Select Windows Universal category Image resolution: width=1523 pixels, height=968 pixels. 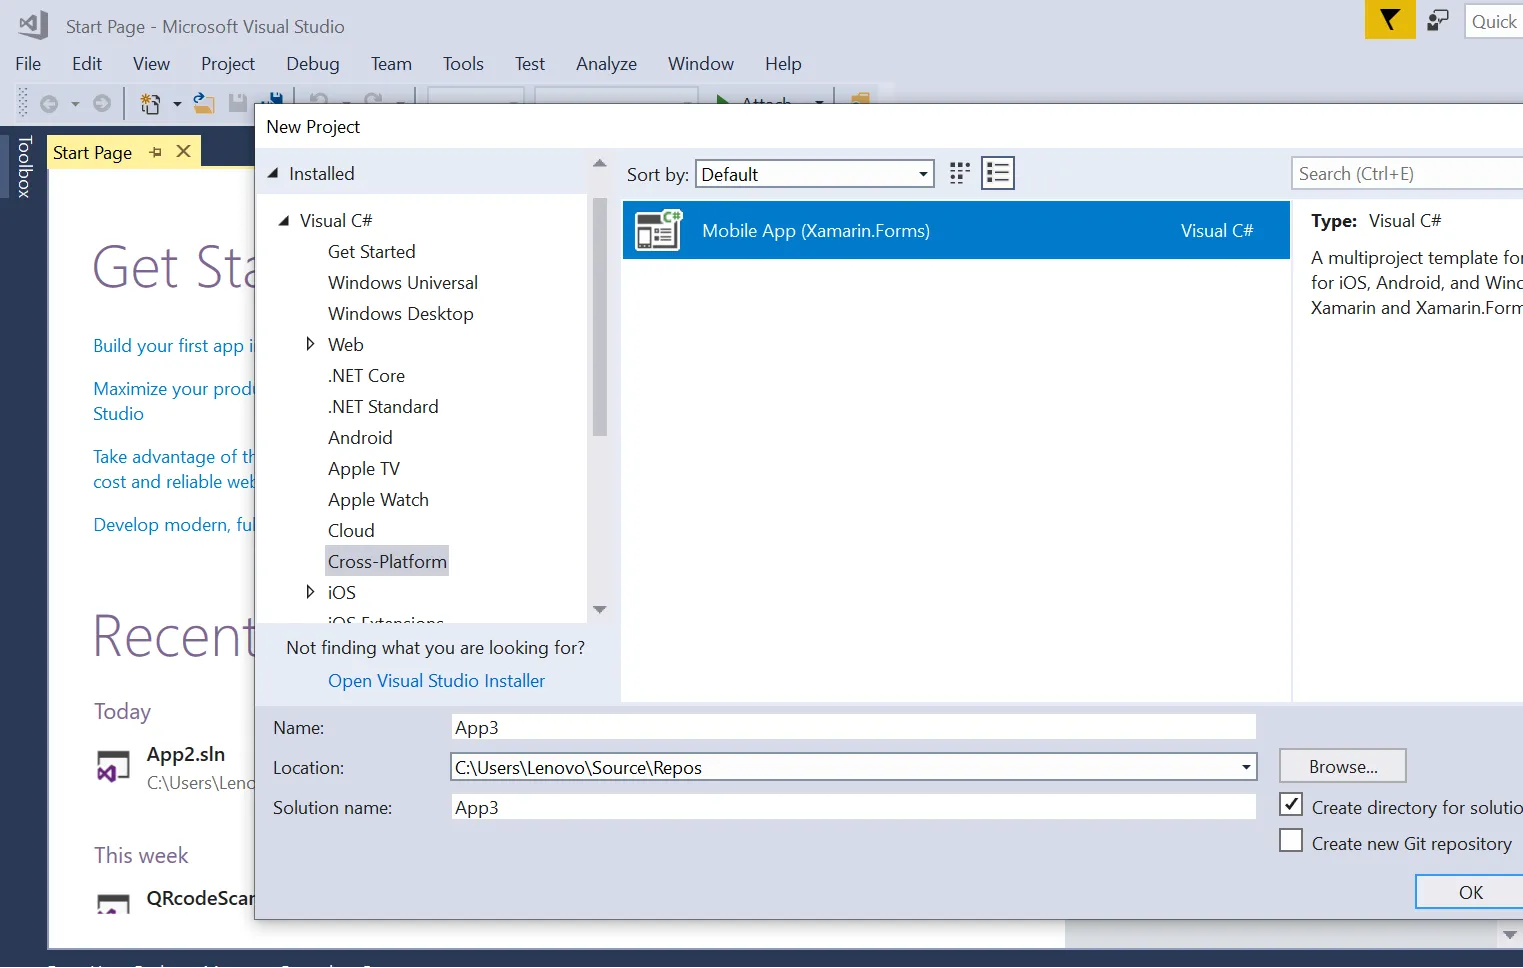403,282
